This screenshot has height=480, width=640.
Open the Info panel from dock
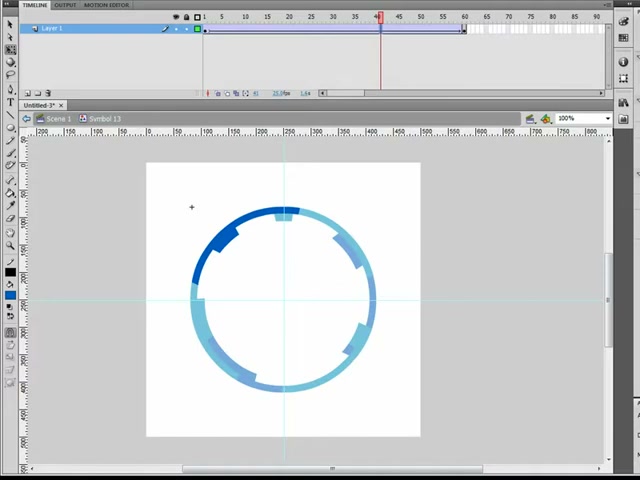tap(623, 62)
